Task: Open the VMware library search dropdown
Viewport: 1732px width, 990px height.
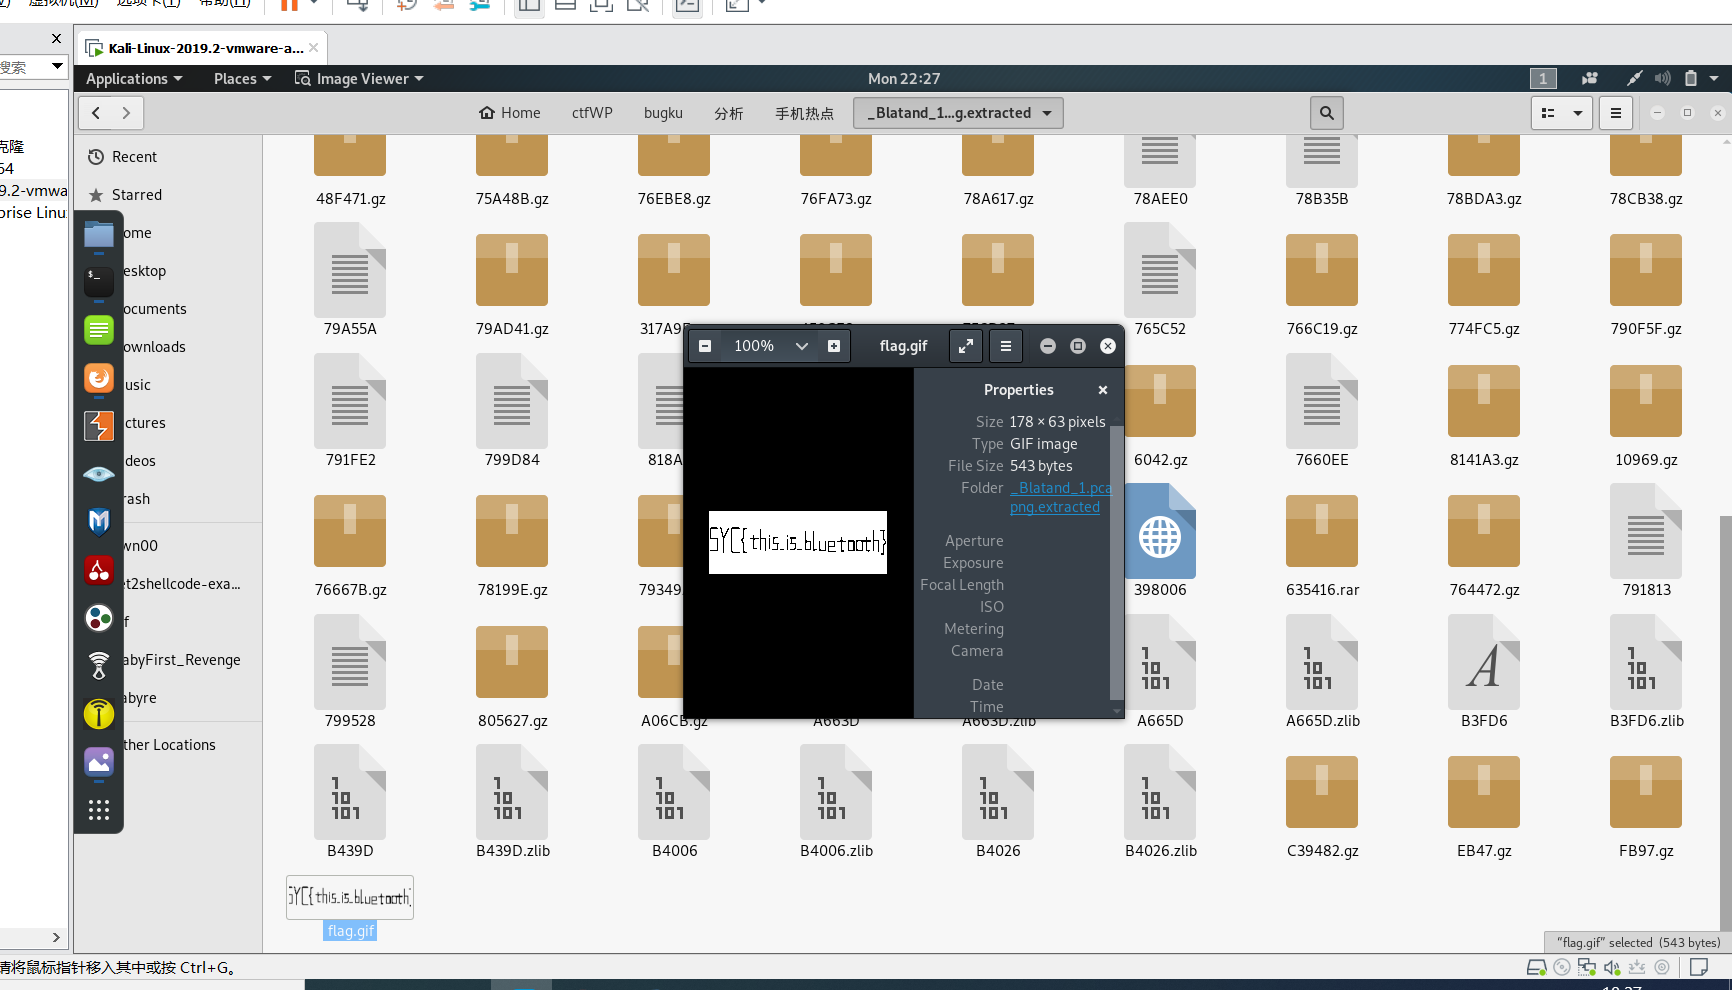Action: [57, 66]
